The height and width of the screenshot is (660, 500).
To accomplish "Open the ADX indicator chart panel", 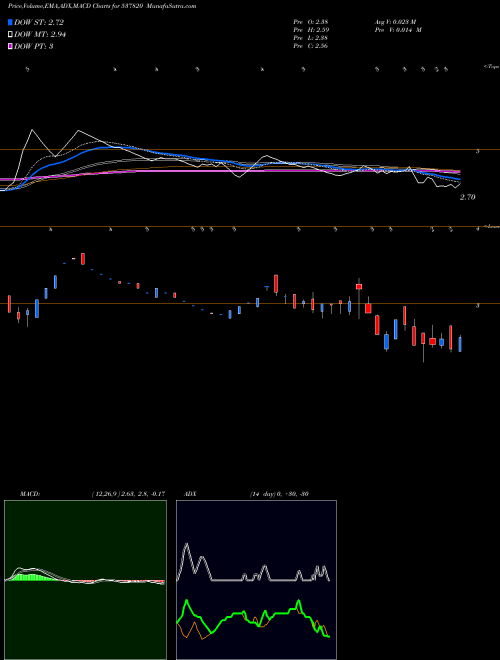I will (x=256, y=580).
